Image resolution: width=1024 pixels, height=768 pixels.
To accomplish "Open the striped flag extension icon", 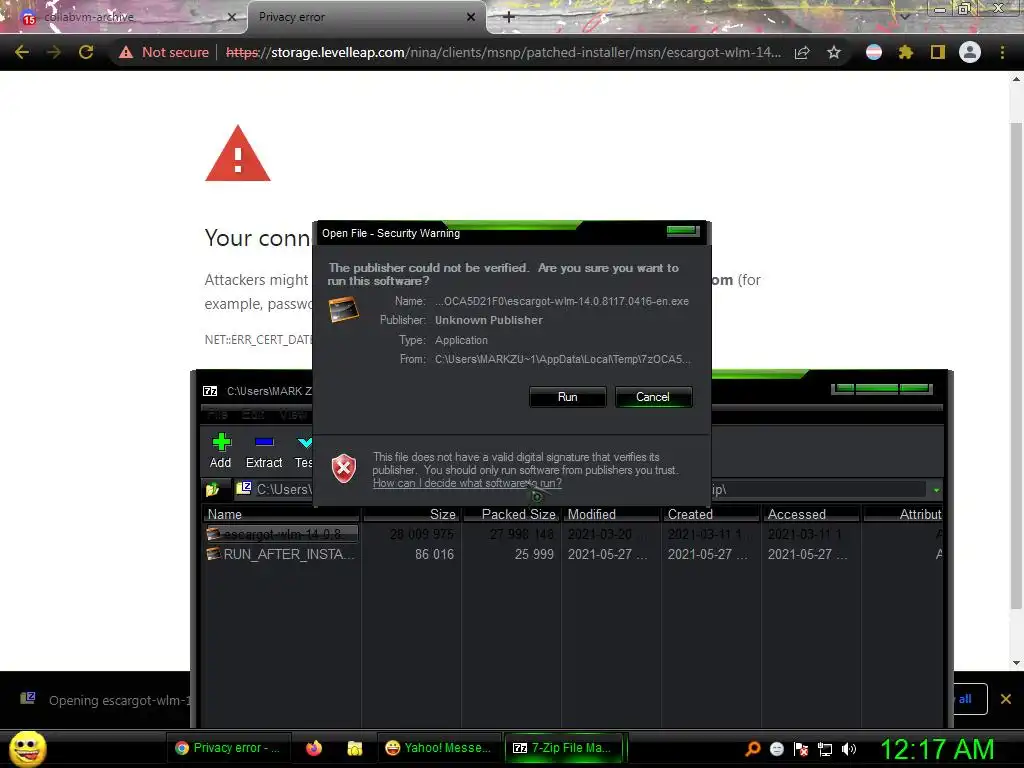I will point(874,52).
